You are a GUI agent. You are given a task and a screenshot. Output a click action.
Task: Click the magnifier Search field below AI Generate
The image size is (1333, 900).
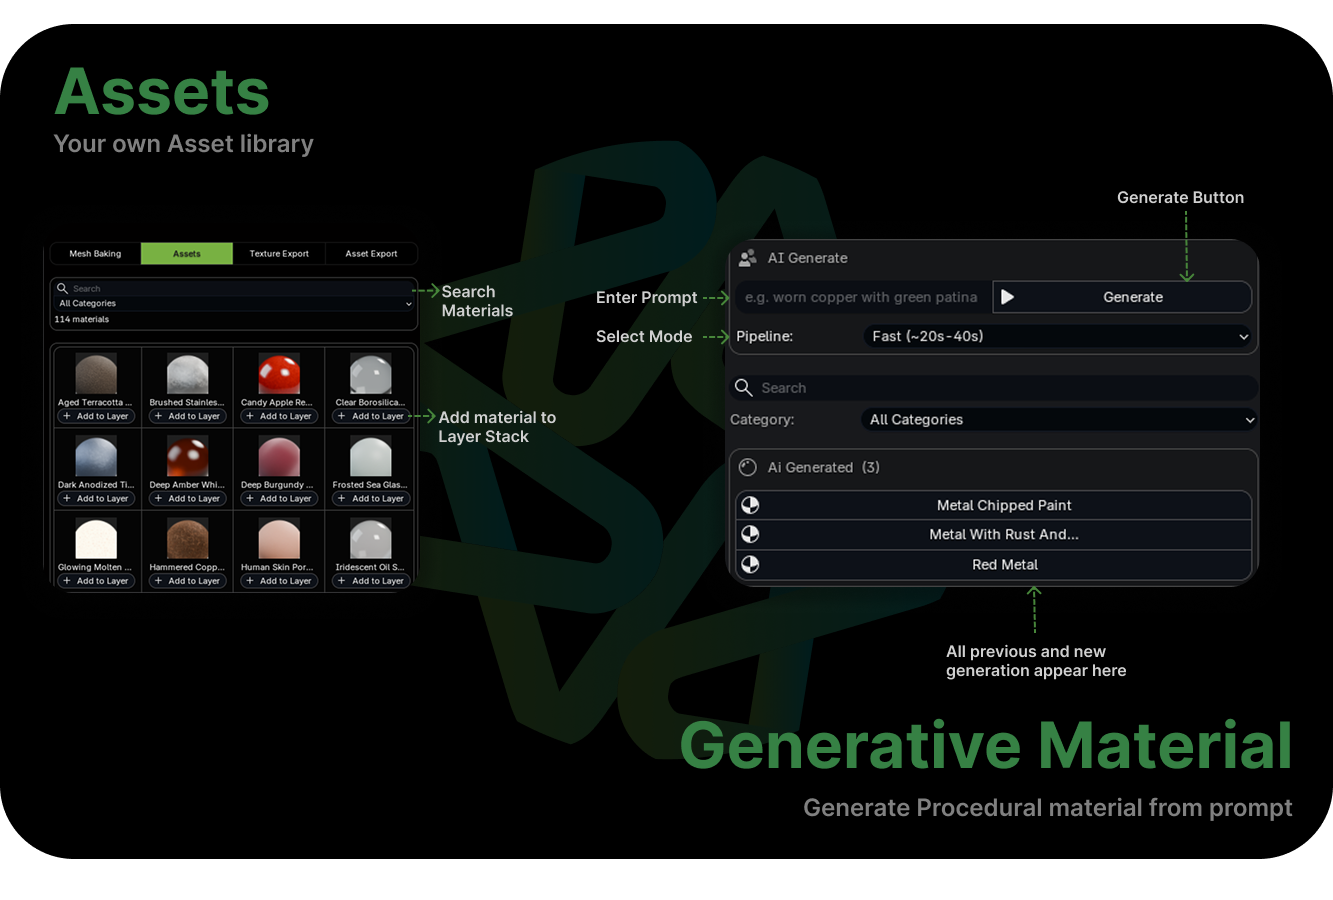(x=993, y=388)
